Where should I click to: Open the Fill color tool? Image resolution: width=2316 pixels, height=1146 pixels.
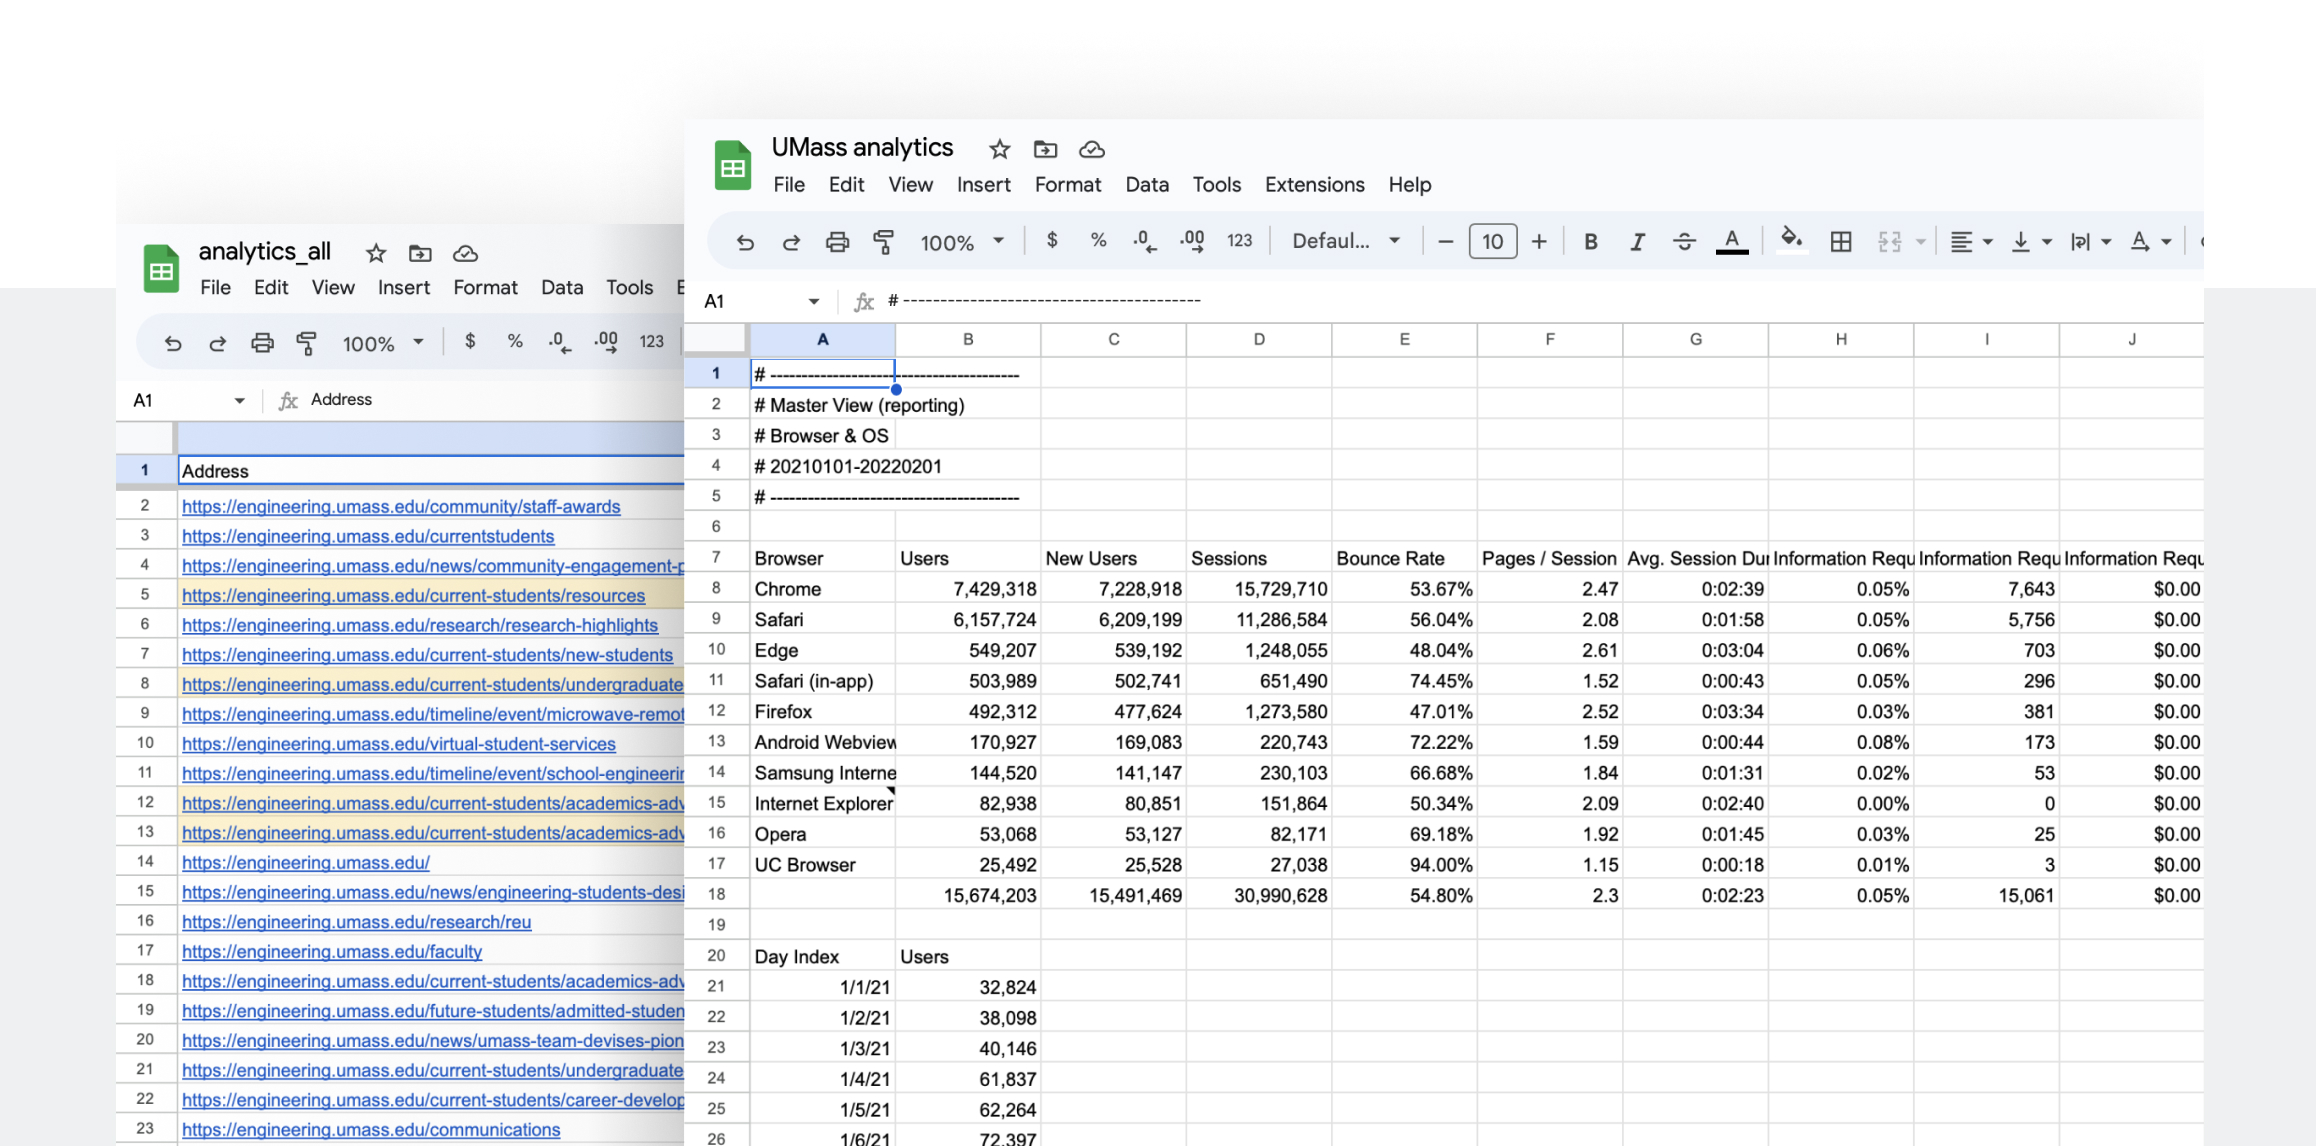1791,241
